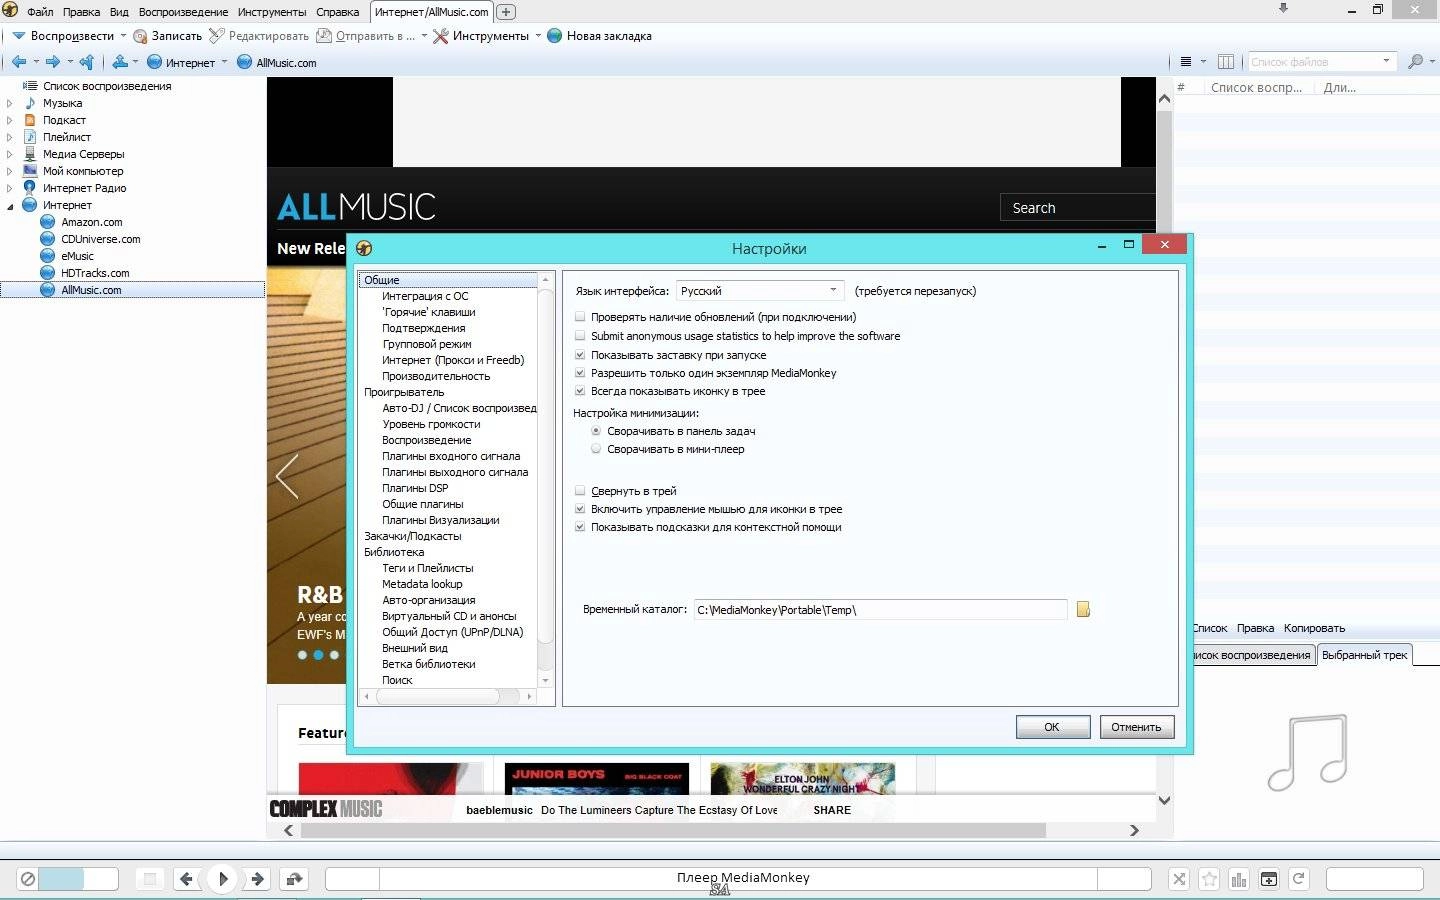Toggle 'Показывать заставку при запуске' checkbox
The height and width of the screenshot is (900, 1440).
point(580,355)
